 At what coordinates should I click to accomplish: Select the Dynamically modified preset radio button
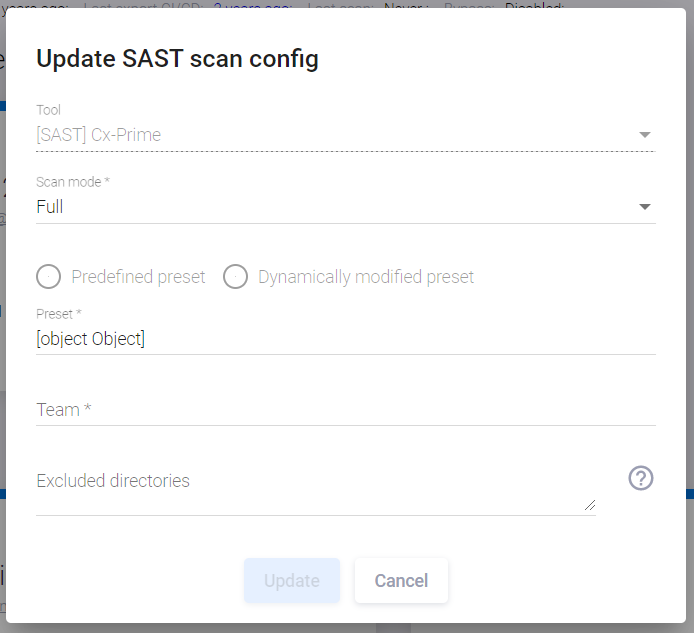click(235, 277)
